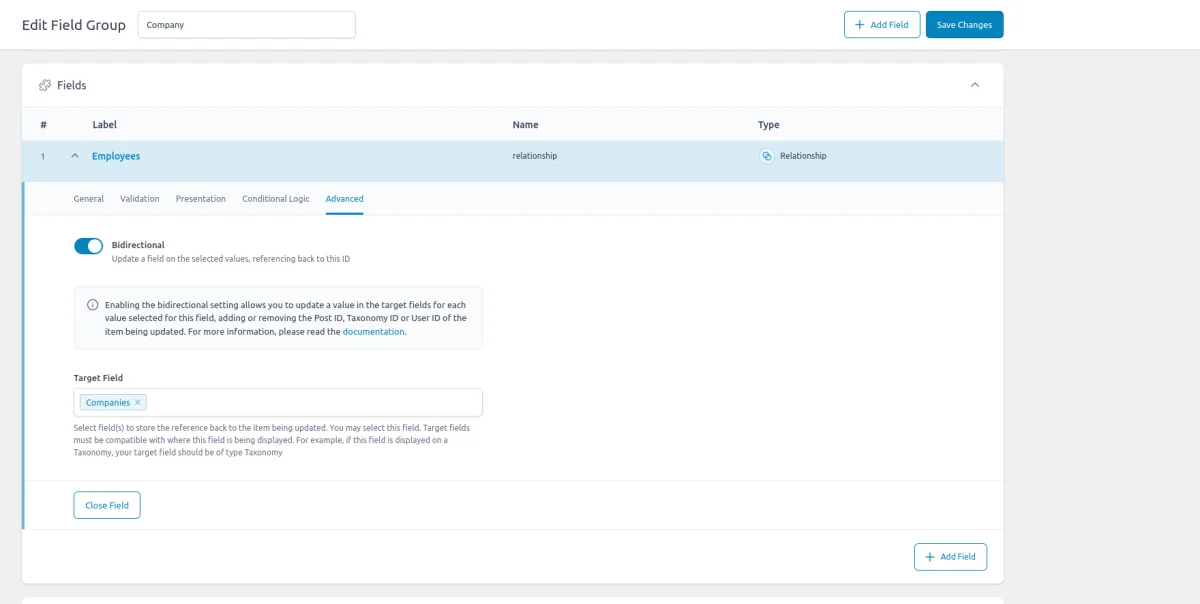Open the Target Field select box
The height and width of the screenshot is (604, 1200).
[278, 402]
